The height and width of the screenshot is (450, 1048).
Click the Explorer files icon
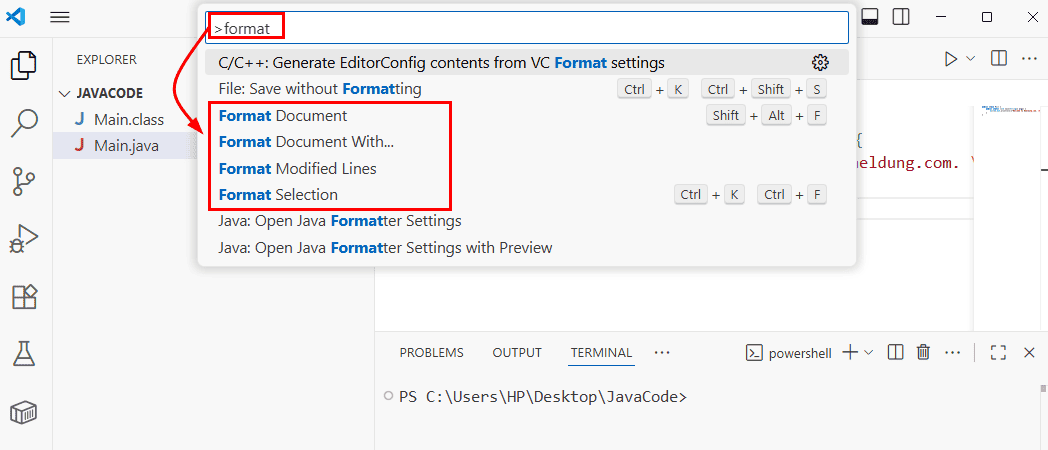click(24, 66)
